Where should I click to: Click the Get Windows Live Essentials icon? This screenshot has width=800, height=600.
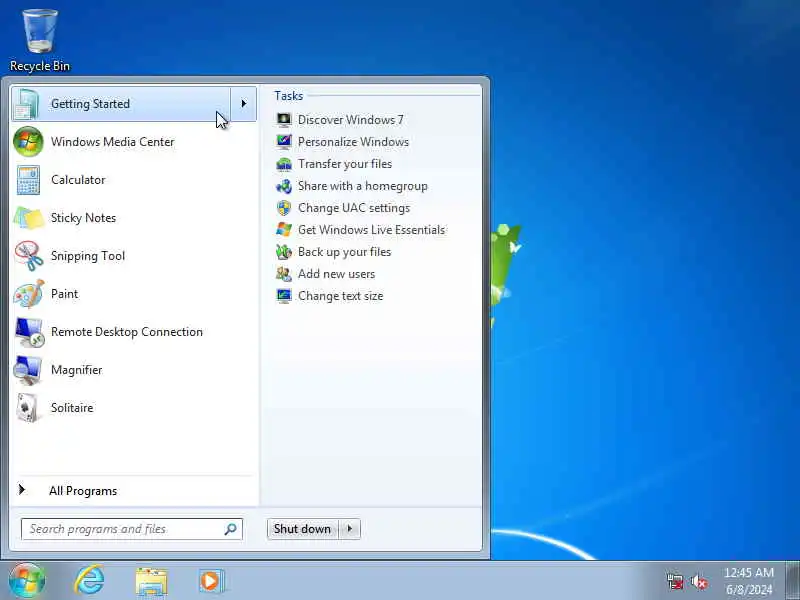coord(284,230)
